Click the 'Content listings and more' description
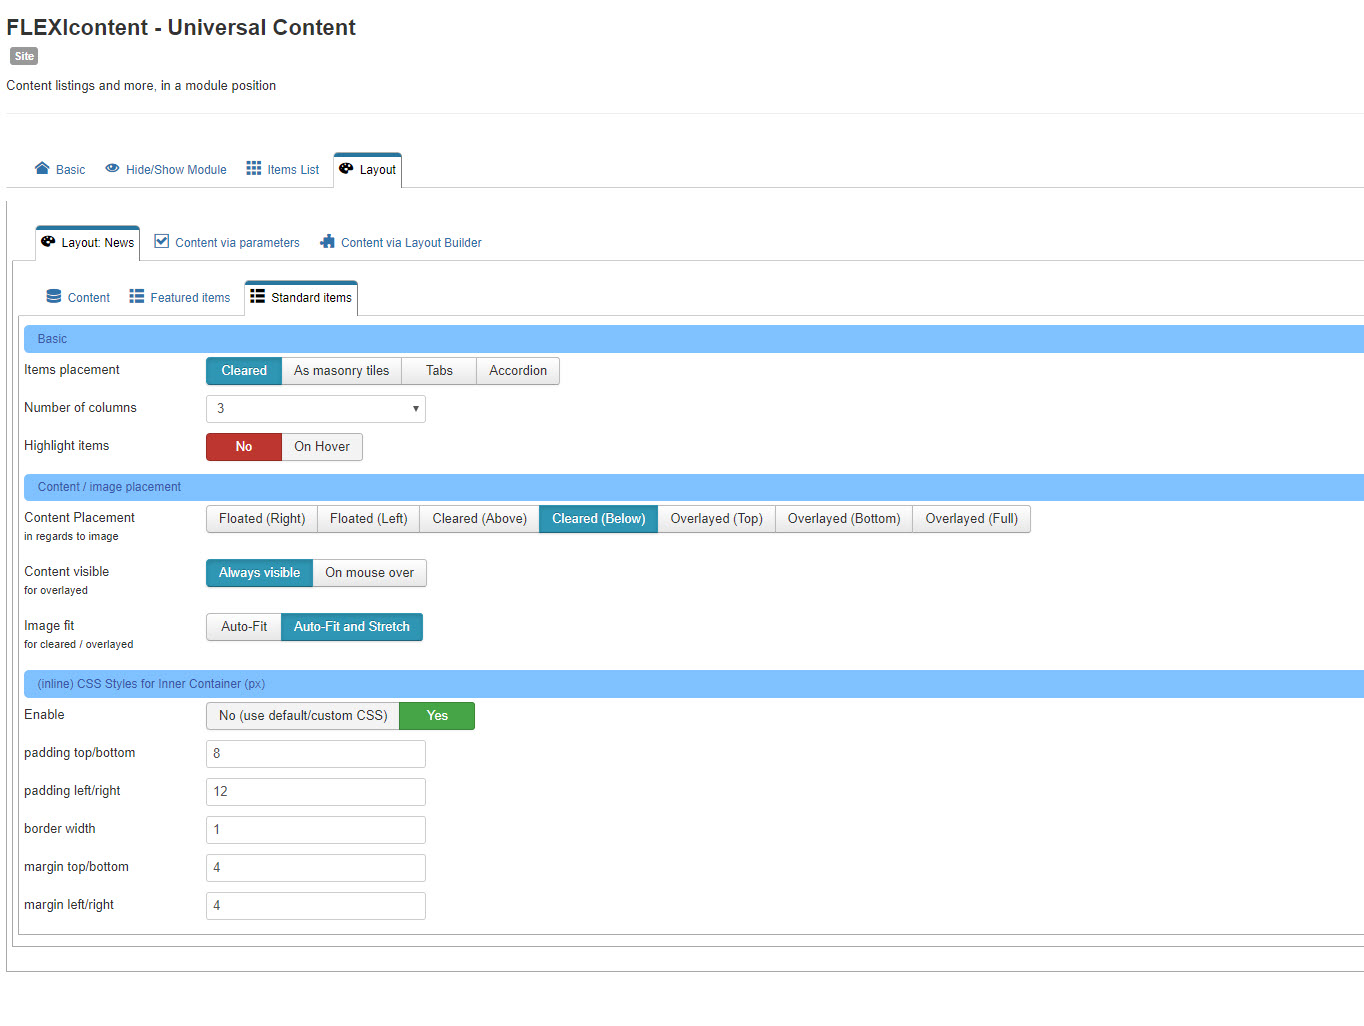This screenshot has height=1026, width=1364. (x=141, y=86)
